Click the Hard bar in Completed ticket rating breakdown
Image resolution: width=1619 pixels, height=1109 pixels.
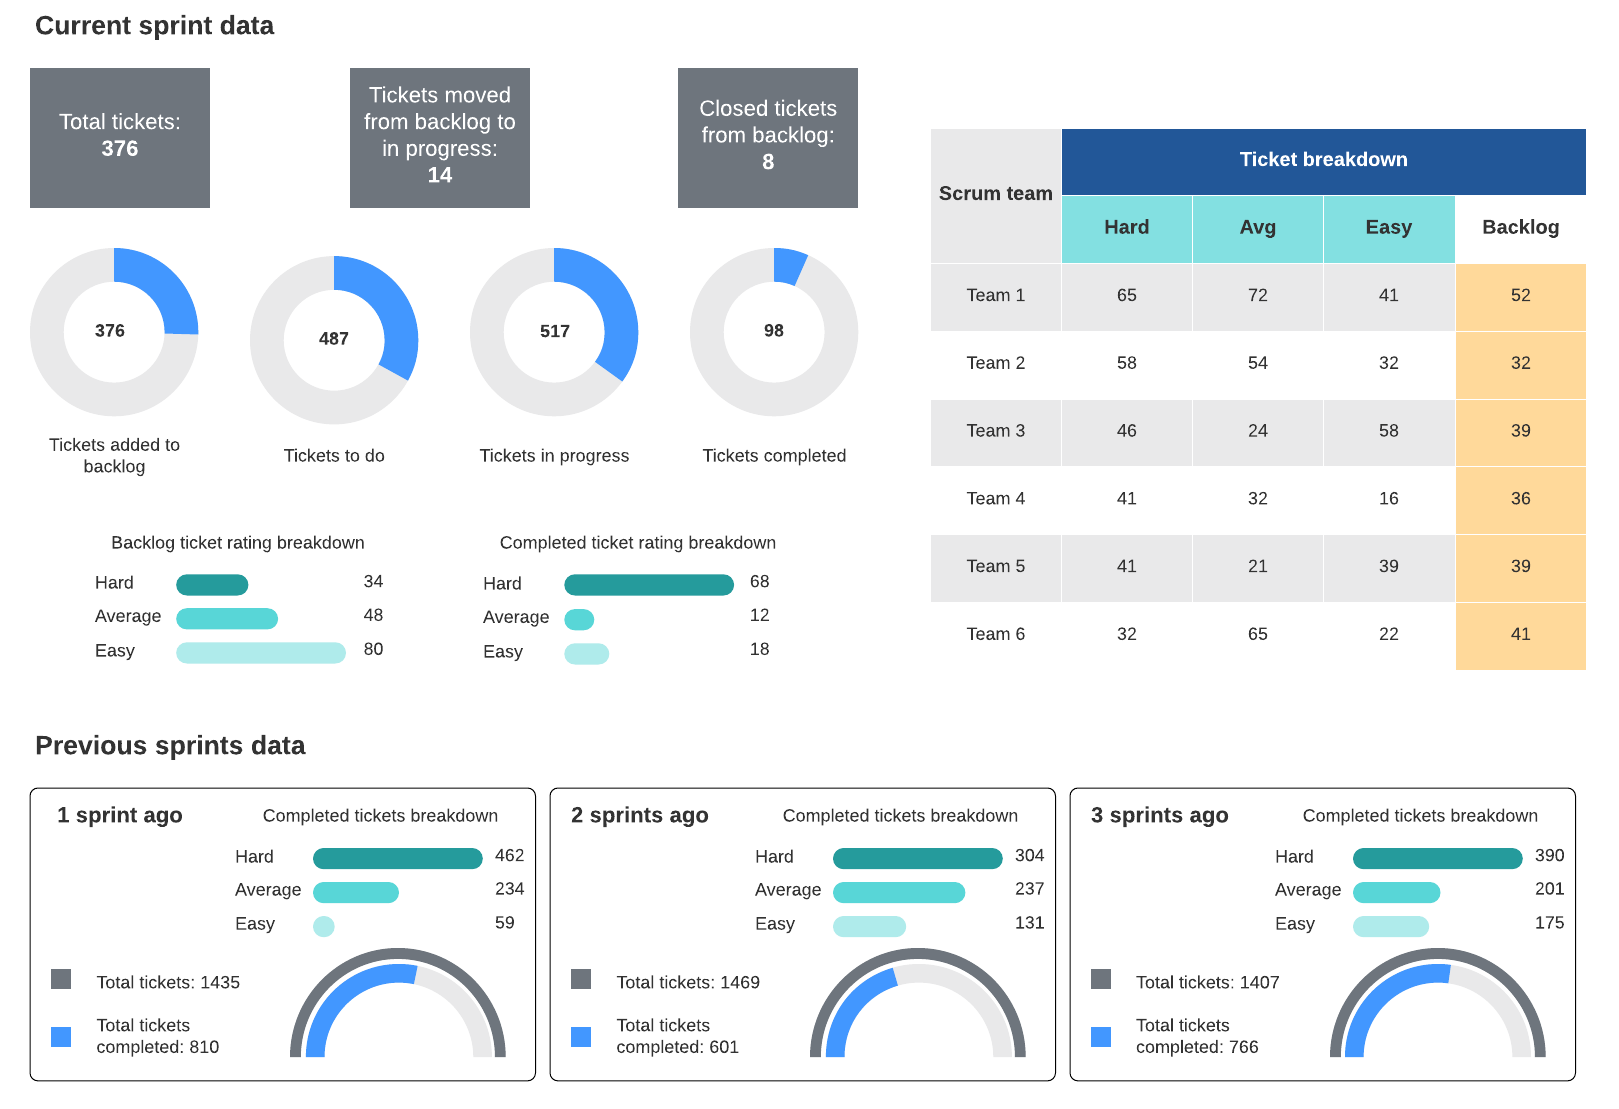(x=649, y=585)
